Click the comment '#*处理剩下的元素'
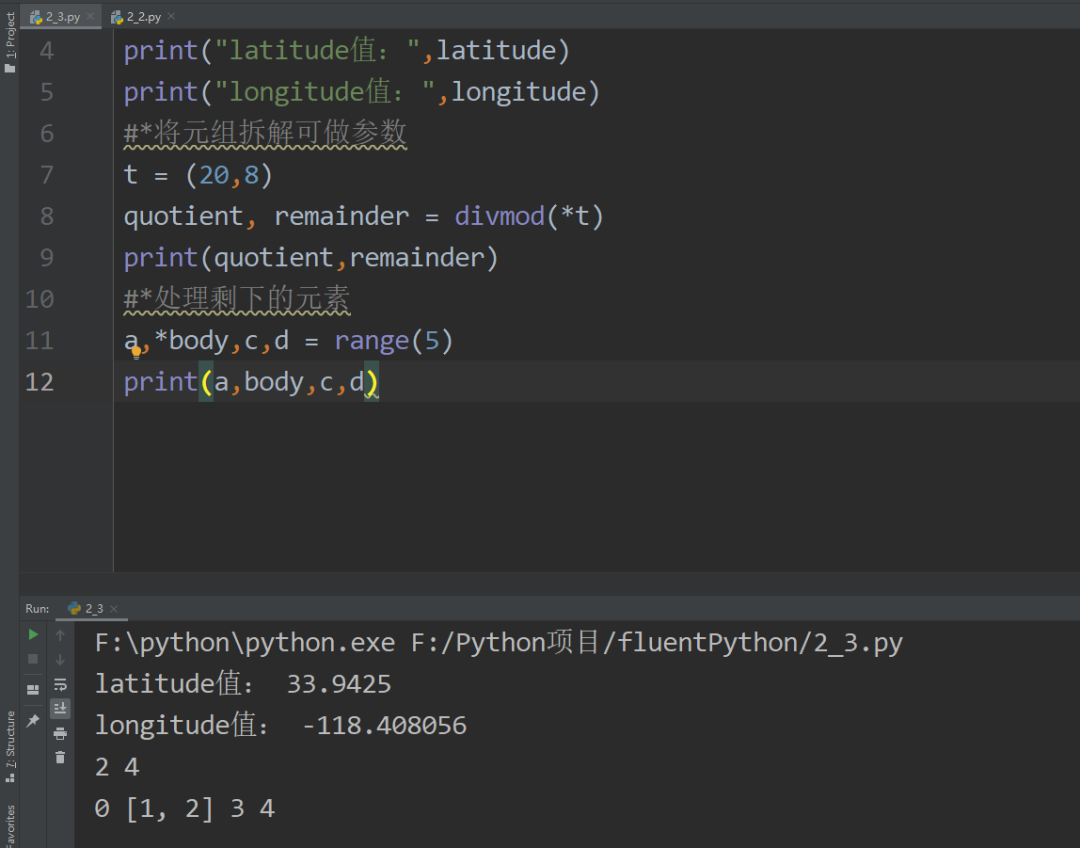Screen dimensions: 1080x848 click(237, 300)
